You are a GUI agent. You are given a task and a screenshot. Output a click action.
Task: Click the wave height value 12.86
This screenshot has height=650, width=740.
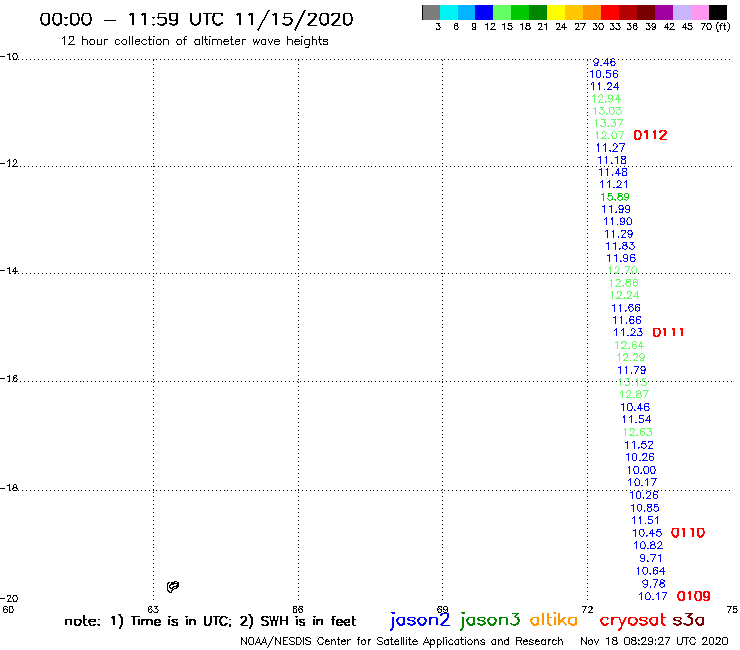pos(623,283)
